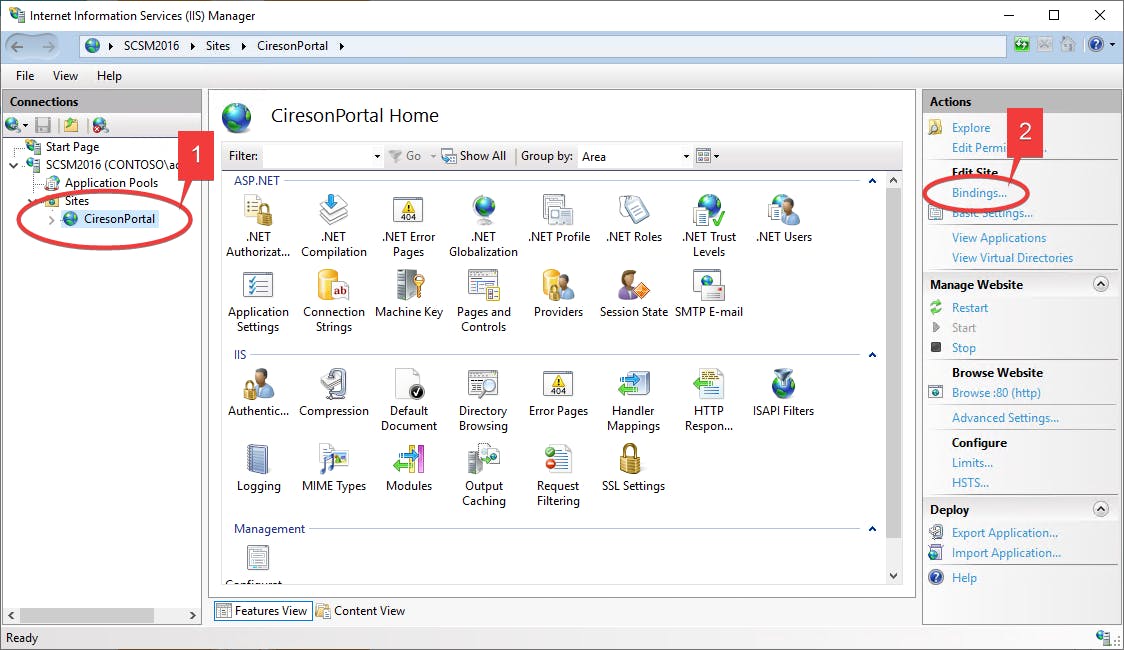Open the view mode dropdown next to Group by
The height and width of the screenshot is (650, 1124).
coord(708,156)
